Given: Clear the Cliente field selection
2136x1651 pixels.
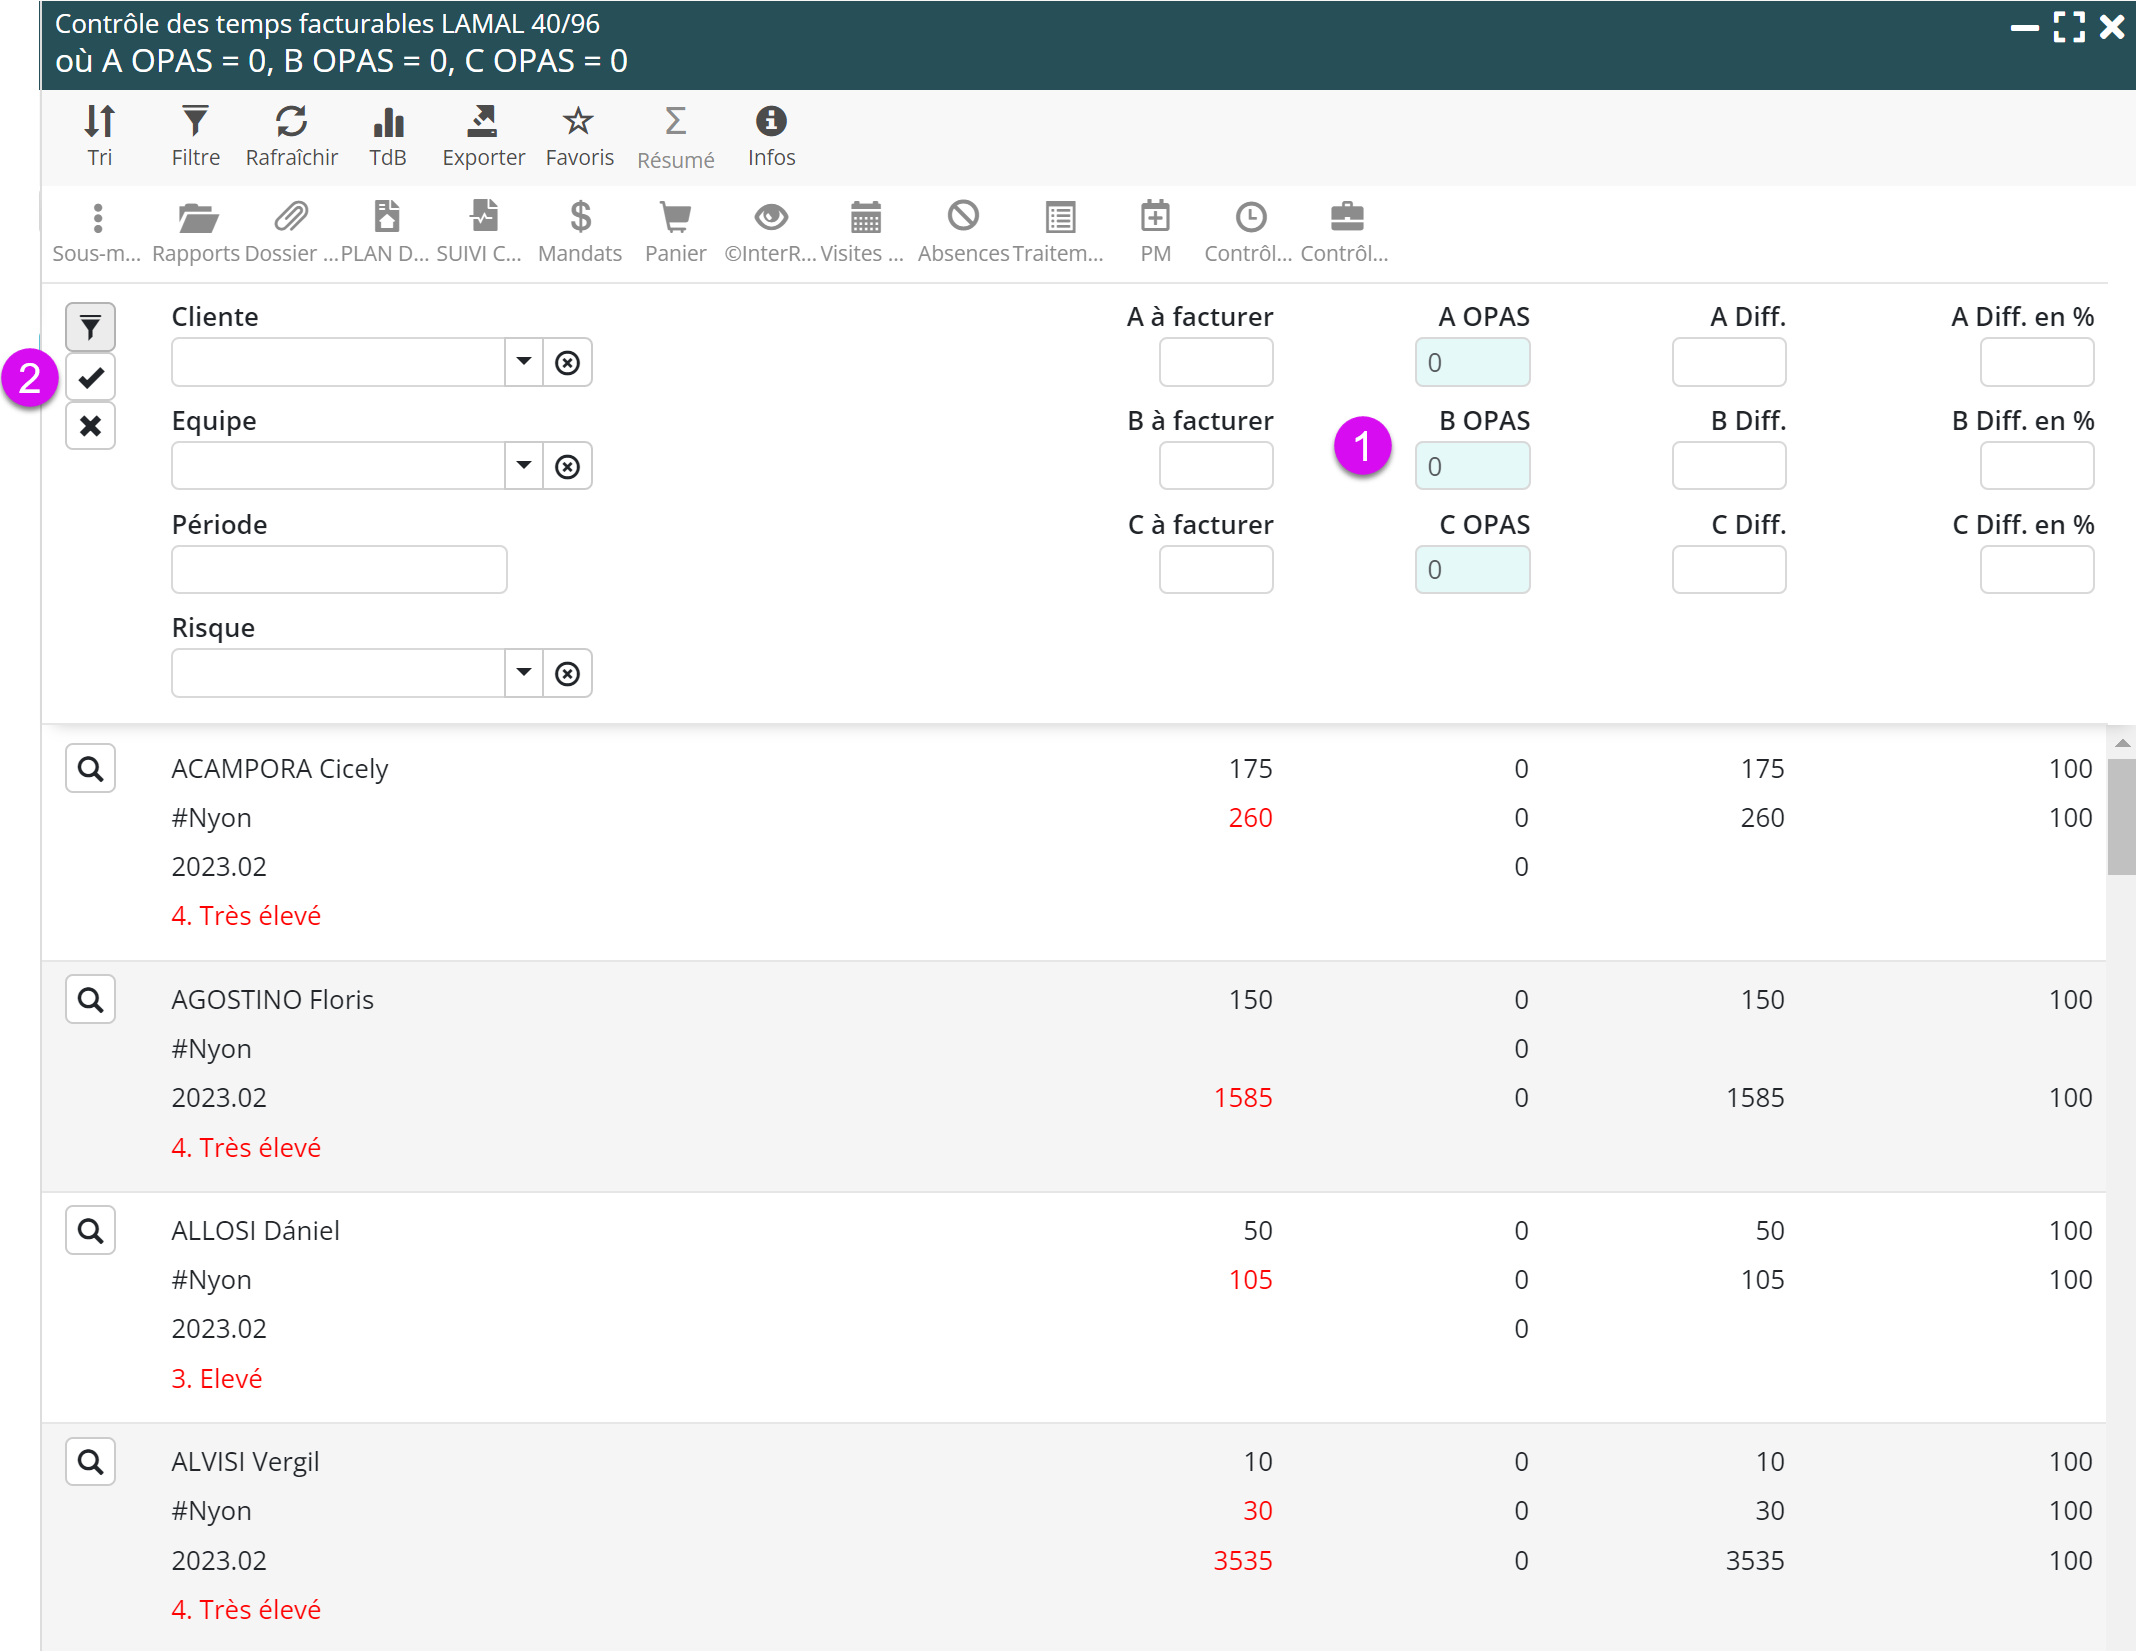Looking at the screenshot, I should click(567, 362).
